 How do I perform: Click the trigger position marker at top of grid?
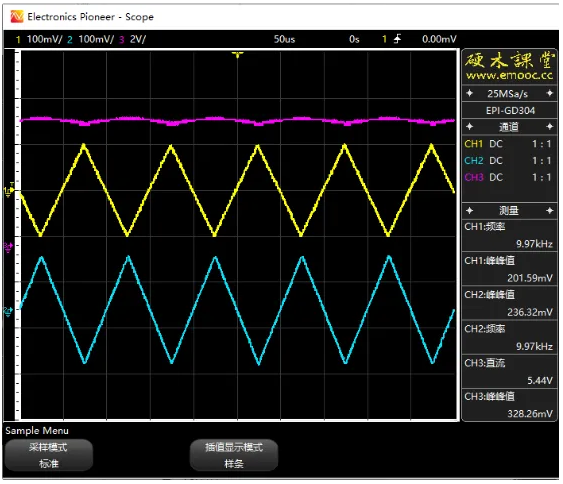[x=237, y=55]
